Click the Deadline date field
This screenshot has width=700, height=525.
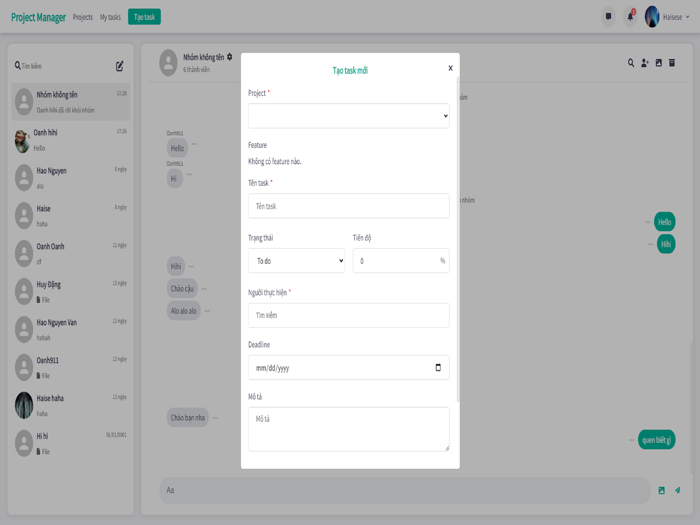point(349,367)
